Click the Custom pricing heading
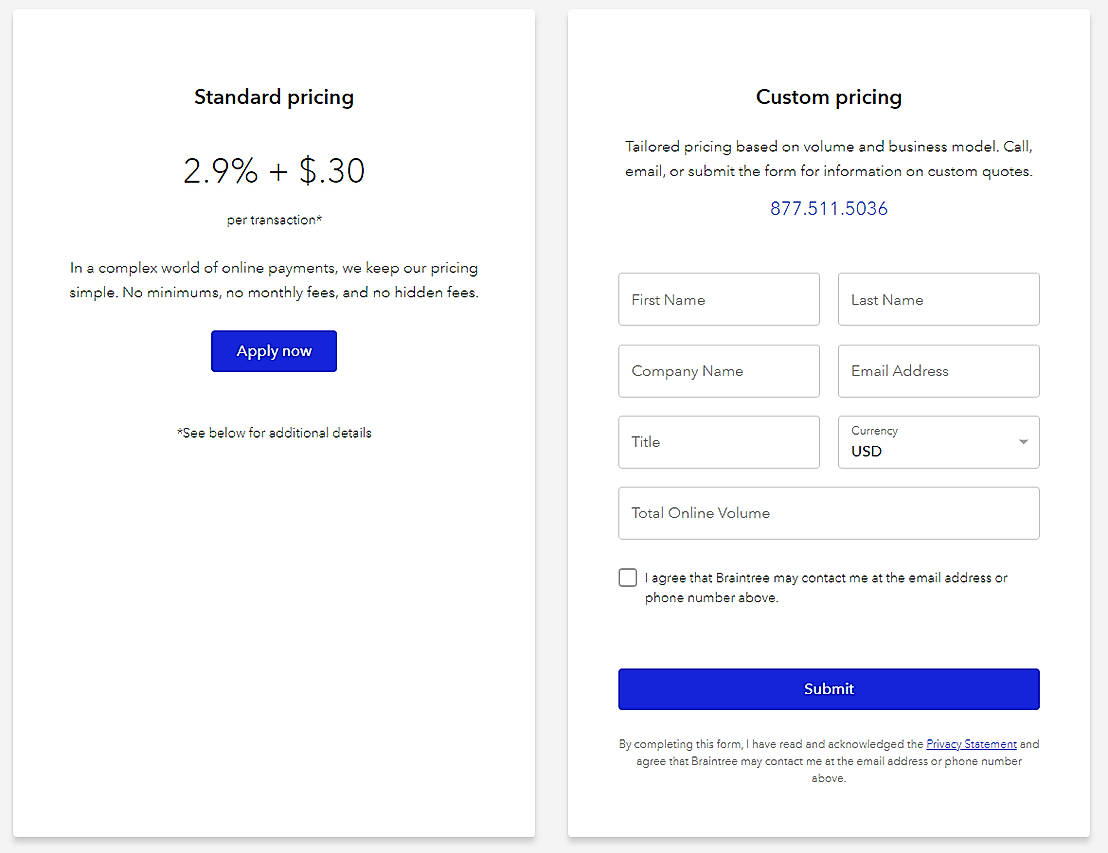Image resolution: width=1108 pixels, height=853 pixels. [828, 97]
